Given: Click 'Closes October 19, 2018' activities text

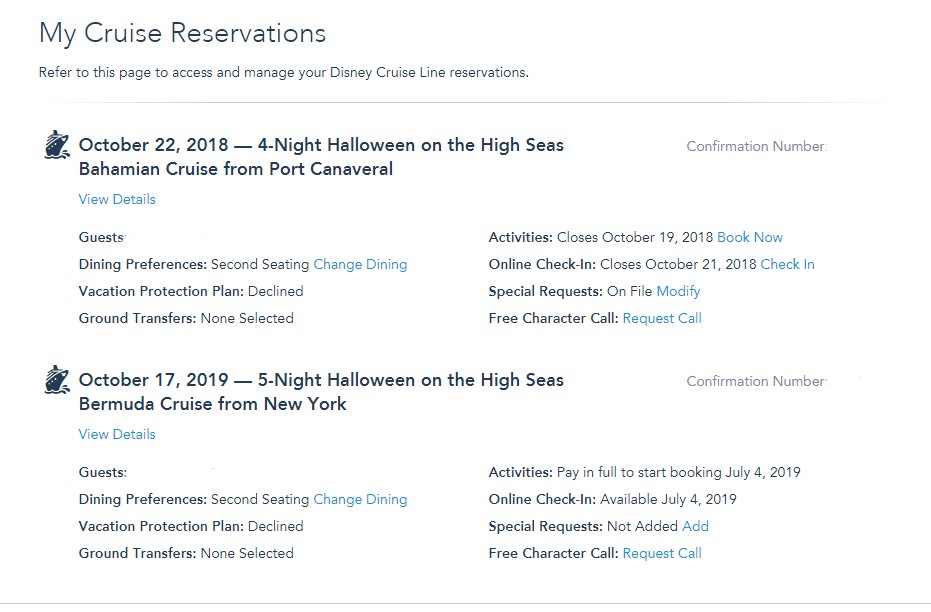Looking at the screenshot, I should pyautogui.click(x=635, y=237).
